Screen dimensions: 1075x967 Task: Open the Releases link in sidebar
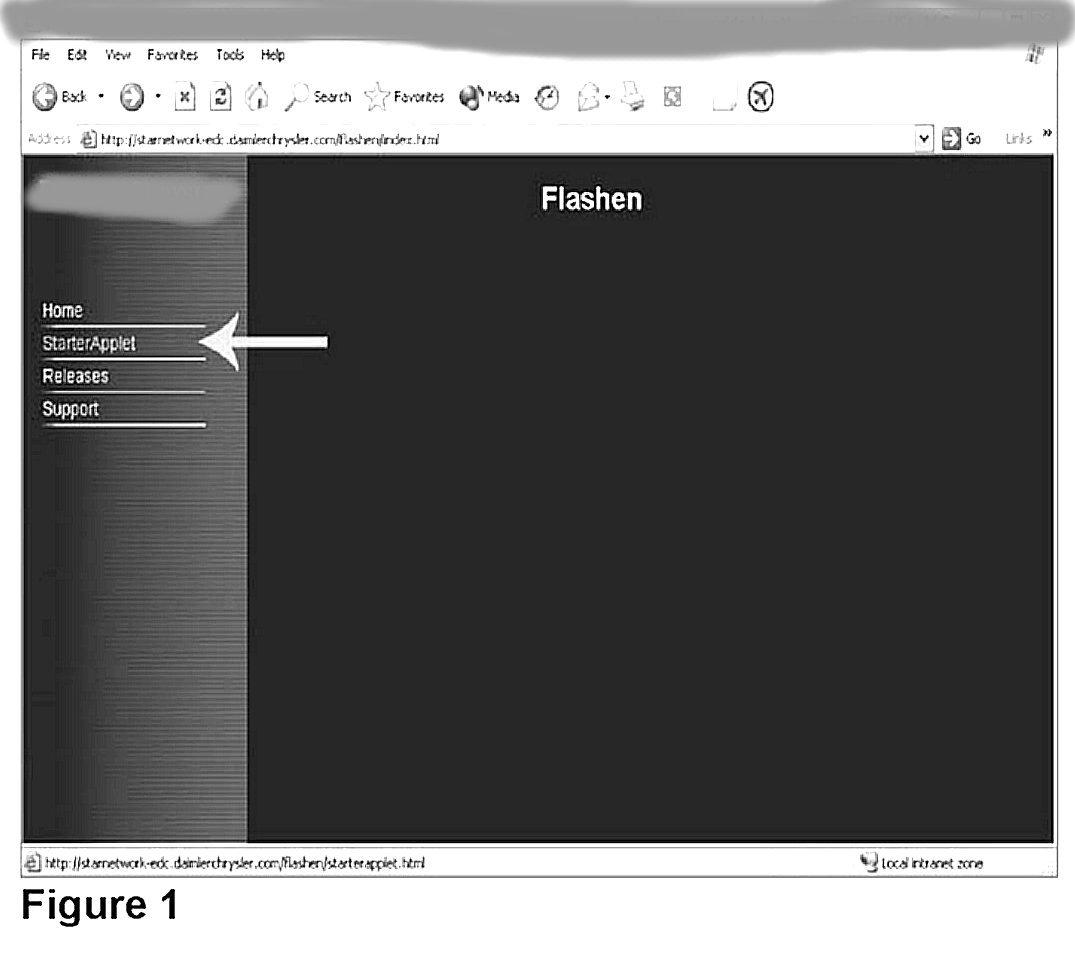click(x=75, y=376)
